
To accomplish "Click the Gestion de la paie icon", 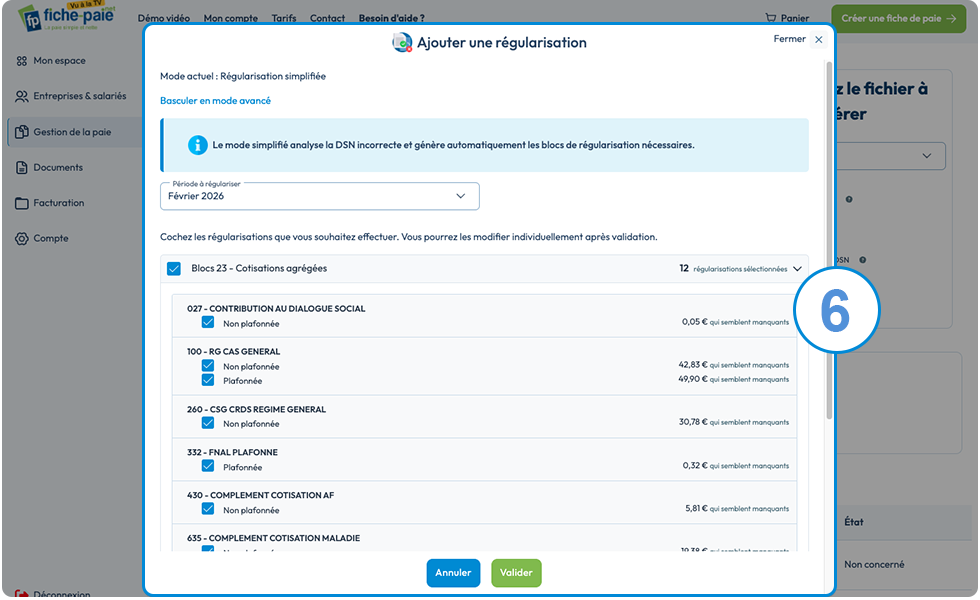I will [x=22, y=132].
